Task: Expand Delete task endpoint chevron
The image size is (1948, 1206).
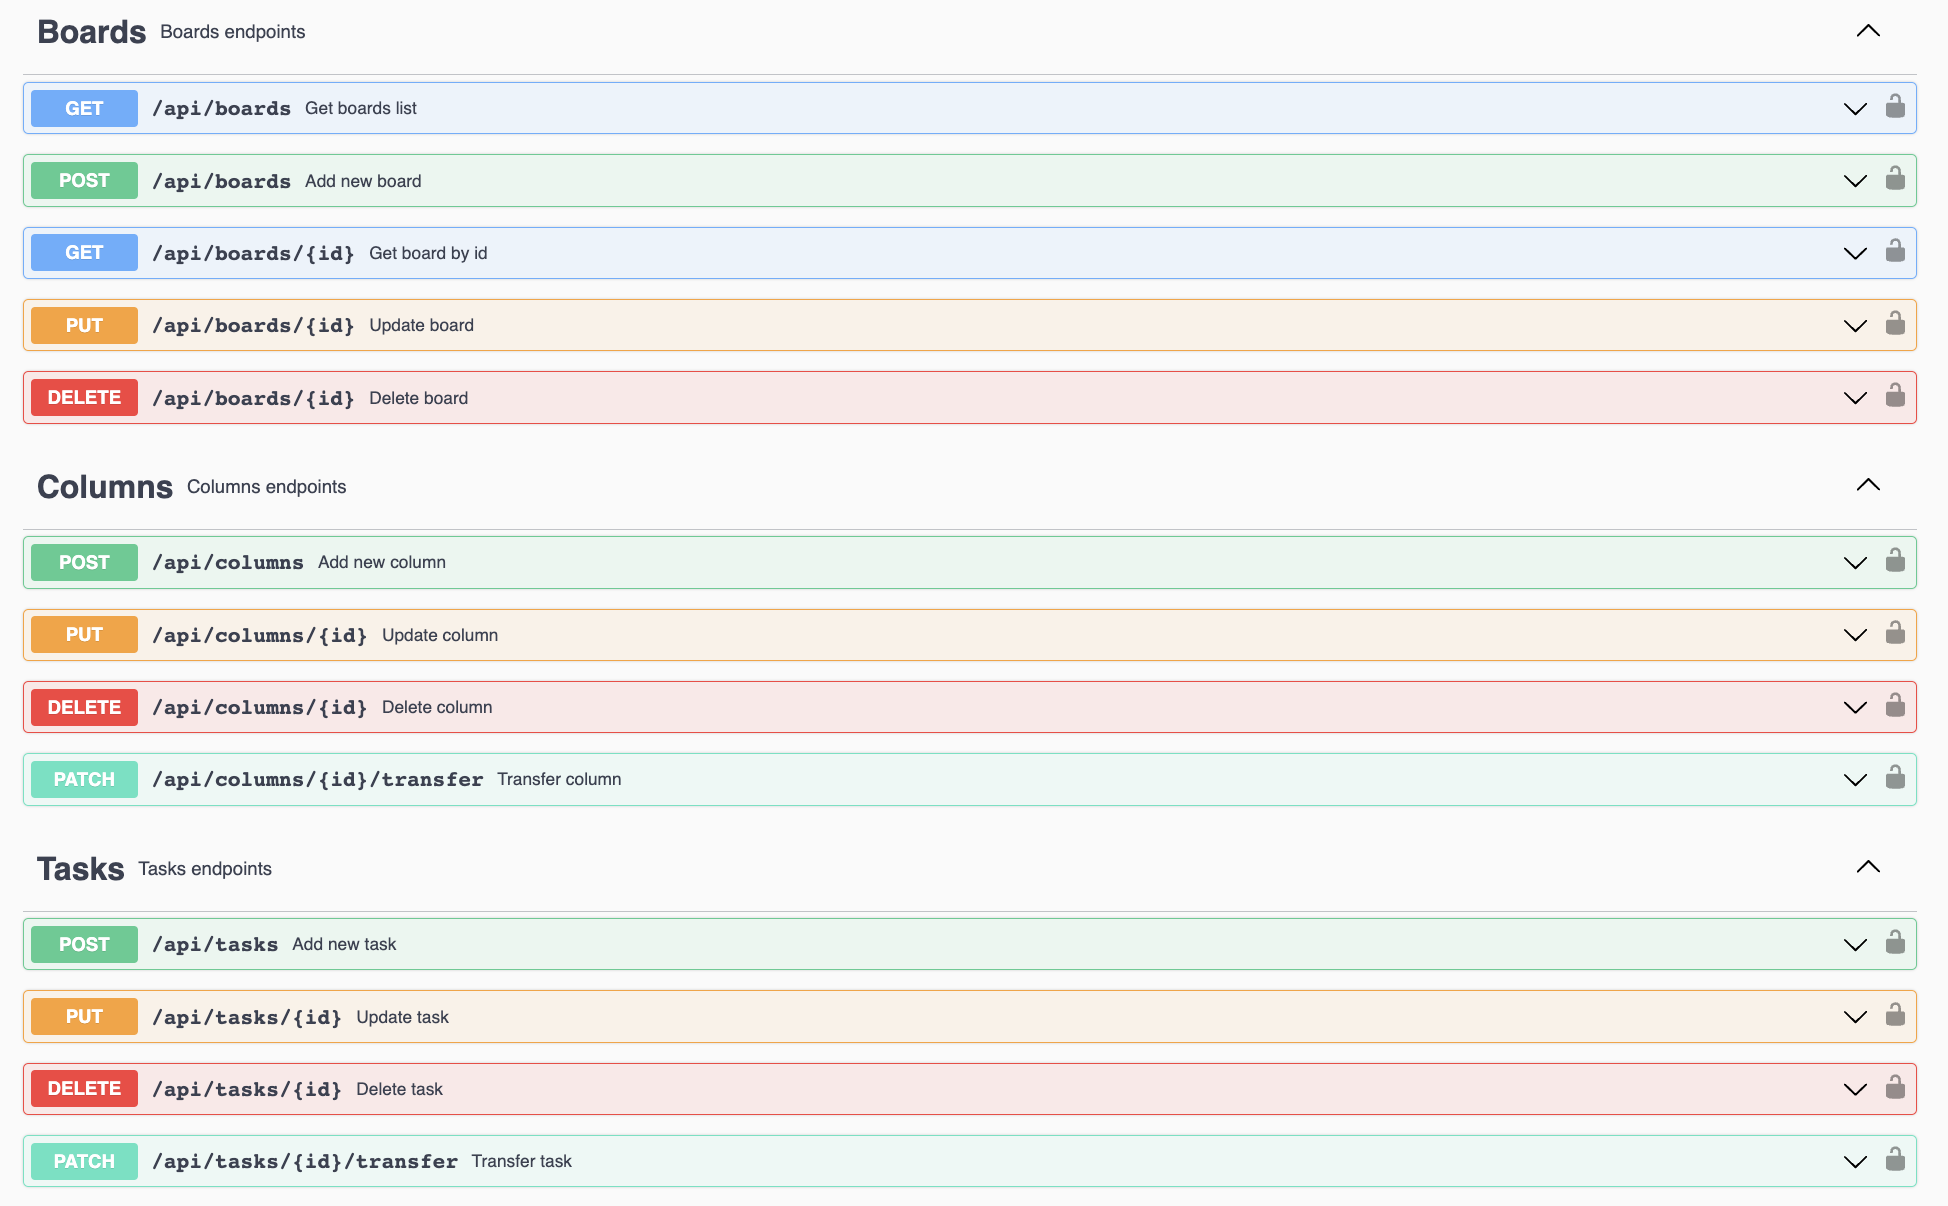Action: [1855, 1090]
